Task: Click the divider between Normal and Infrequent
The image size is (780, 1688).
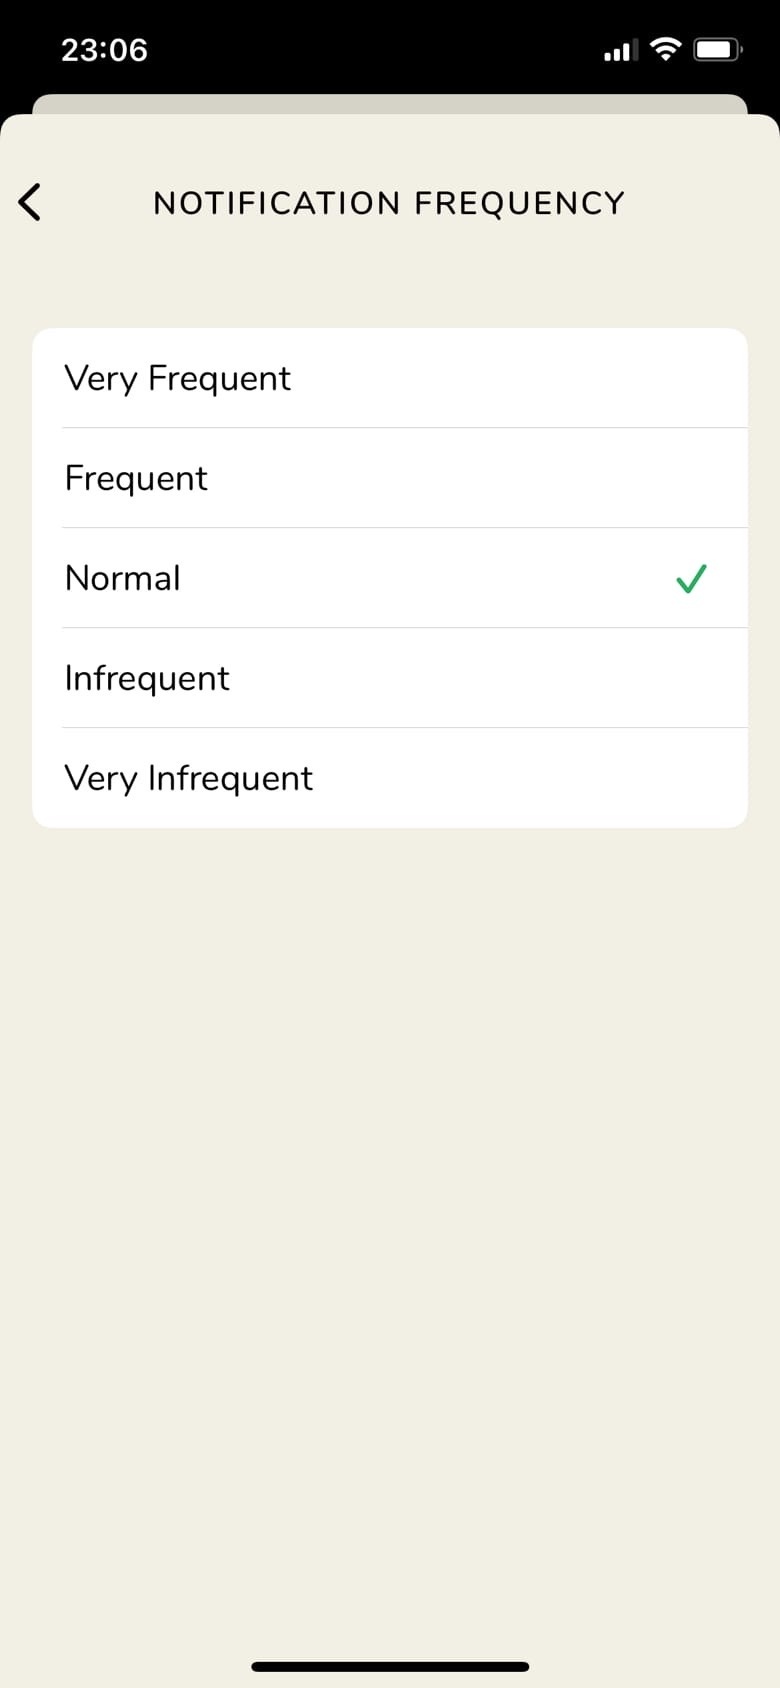Action: click(x=404, y=628)
